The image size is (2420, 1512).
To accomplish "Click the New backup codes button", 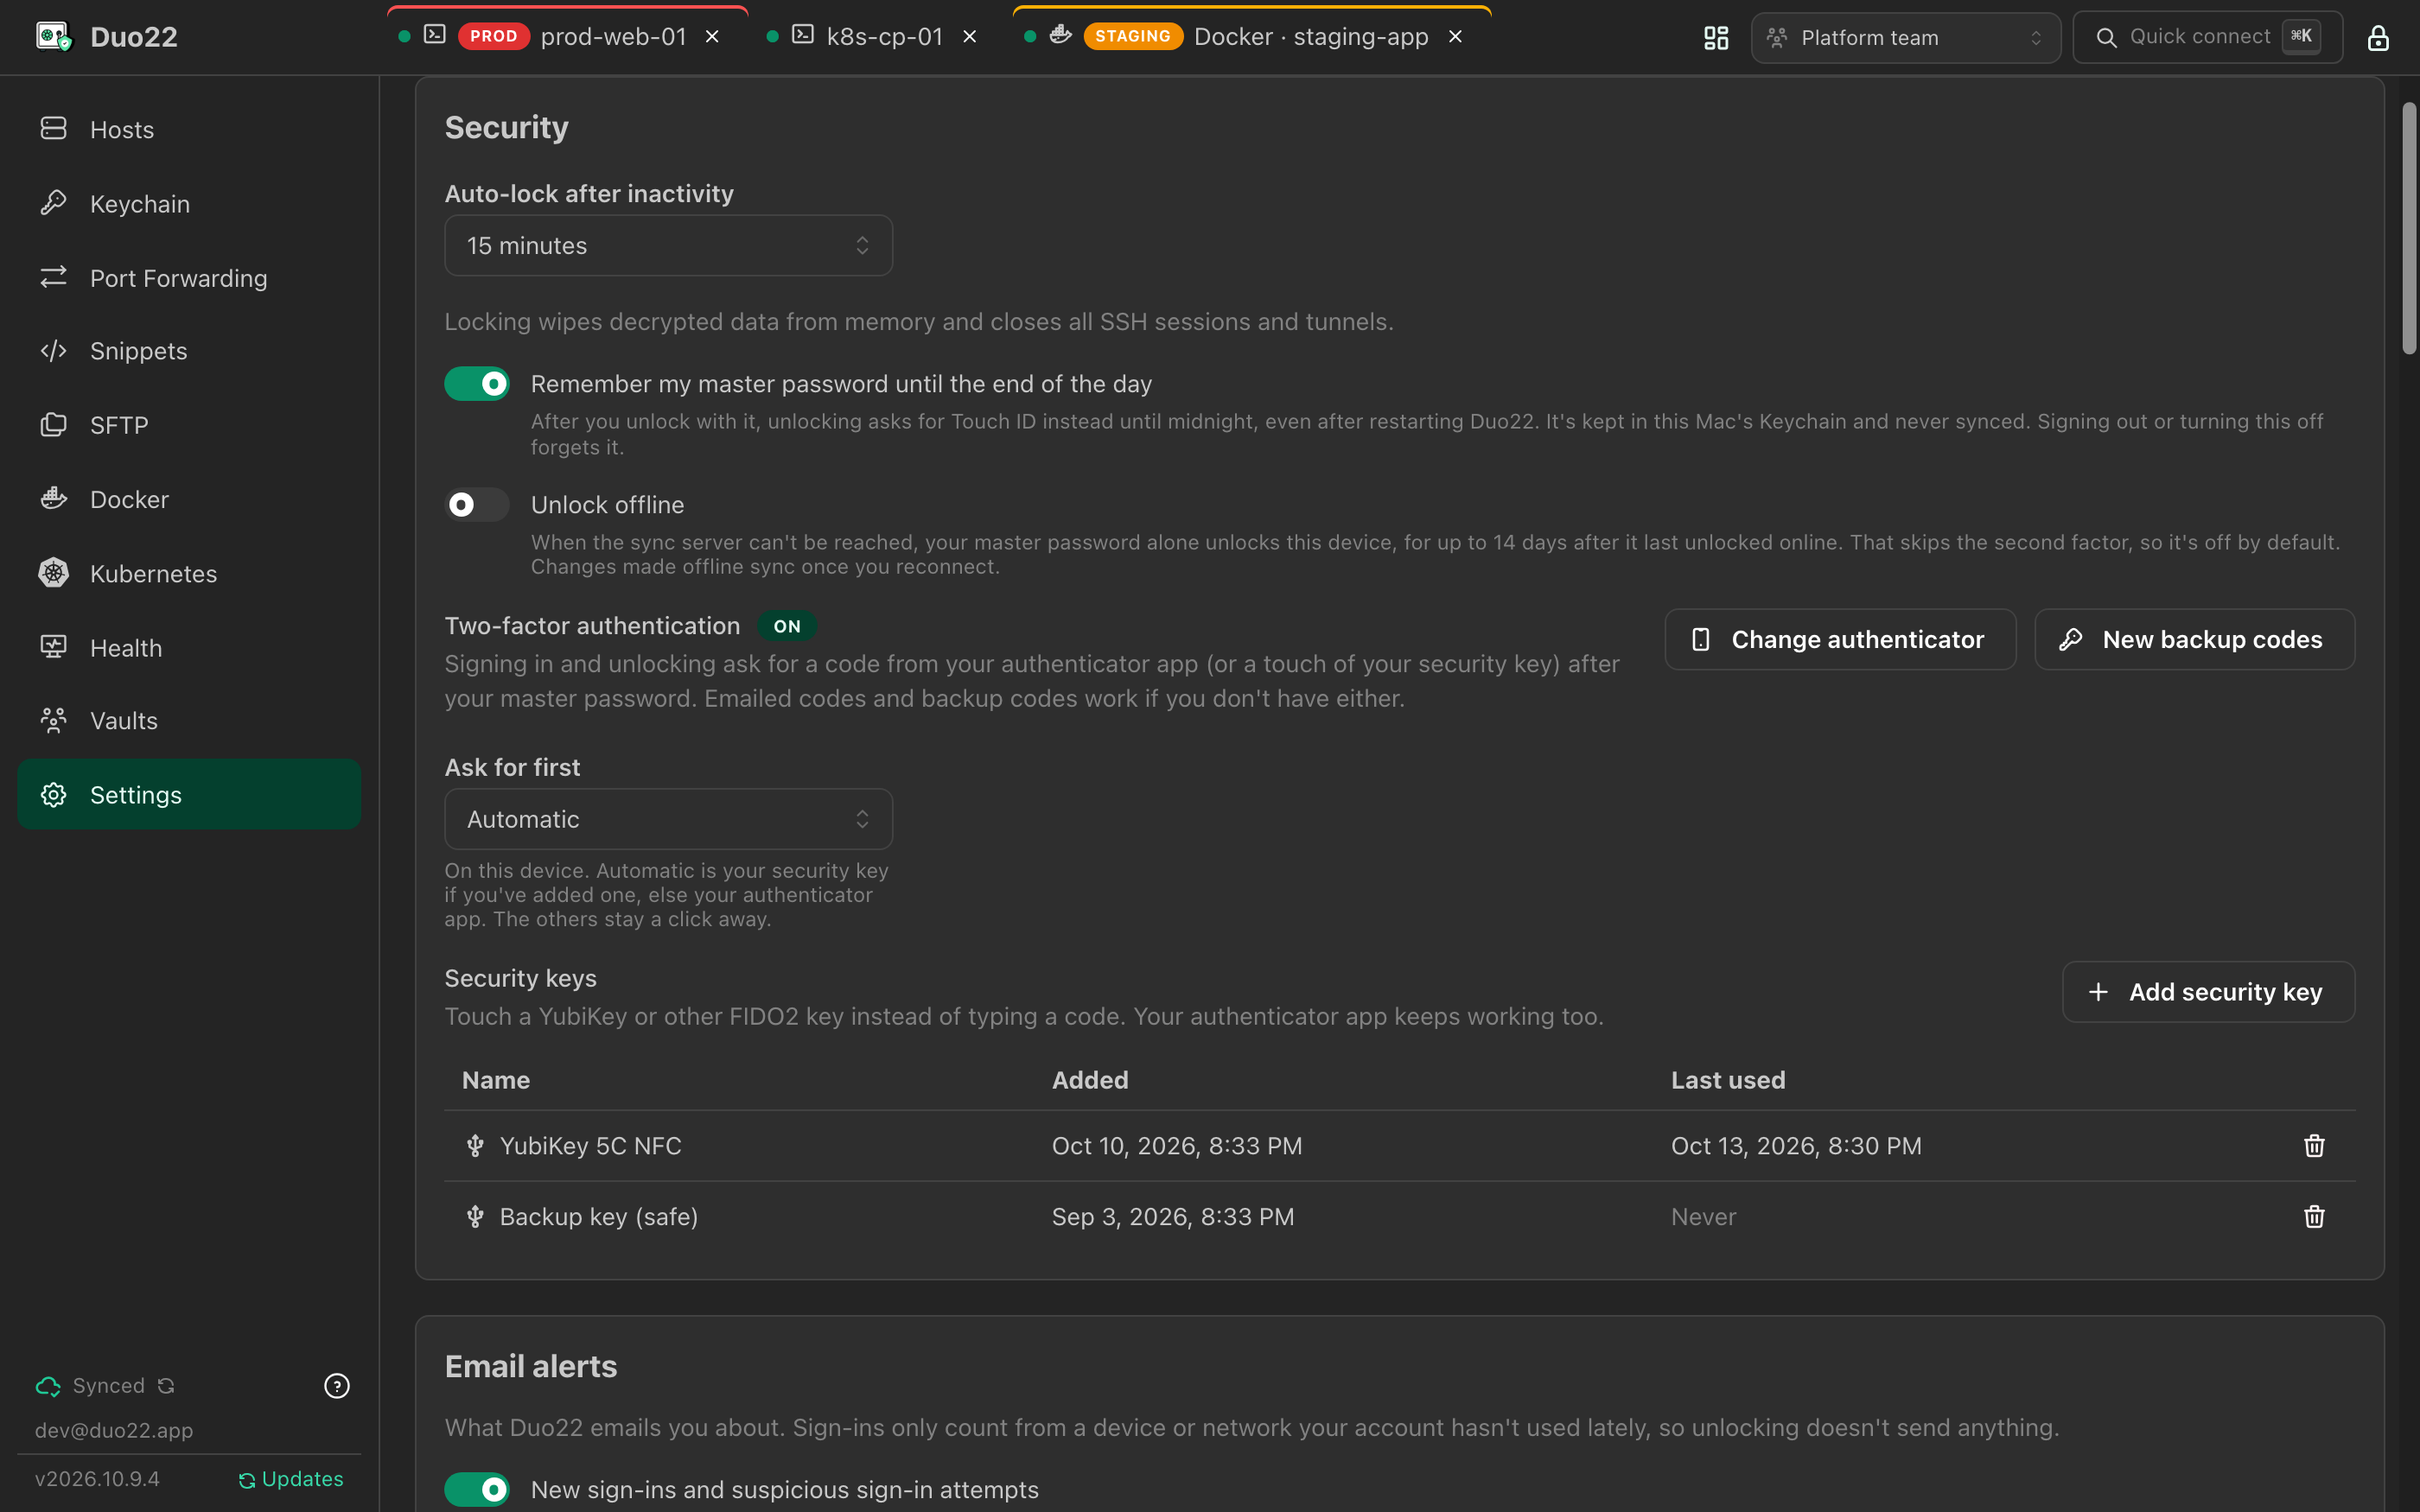I will tap(2194, 640).
